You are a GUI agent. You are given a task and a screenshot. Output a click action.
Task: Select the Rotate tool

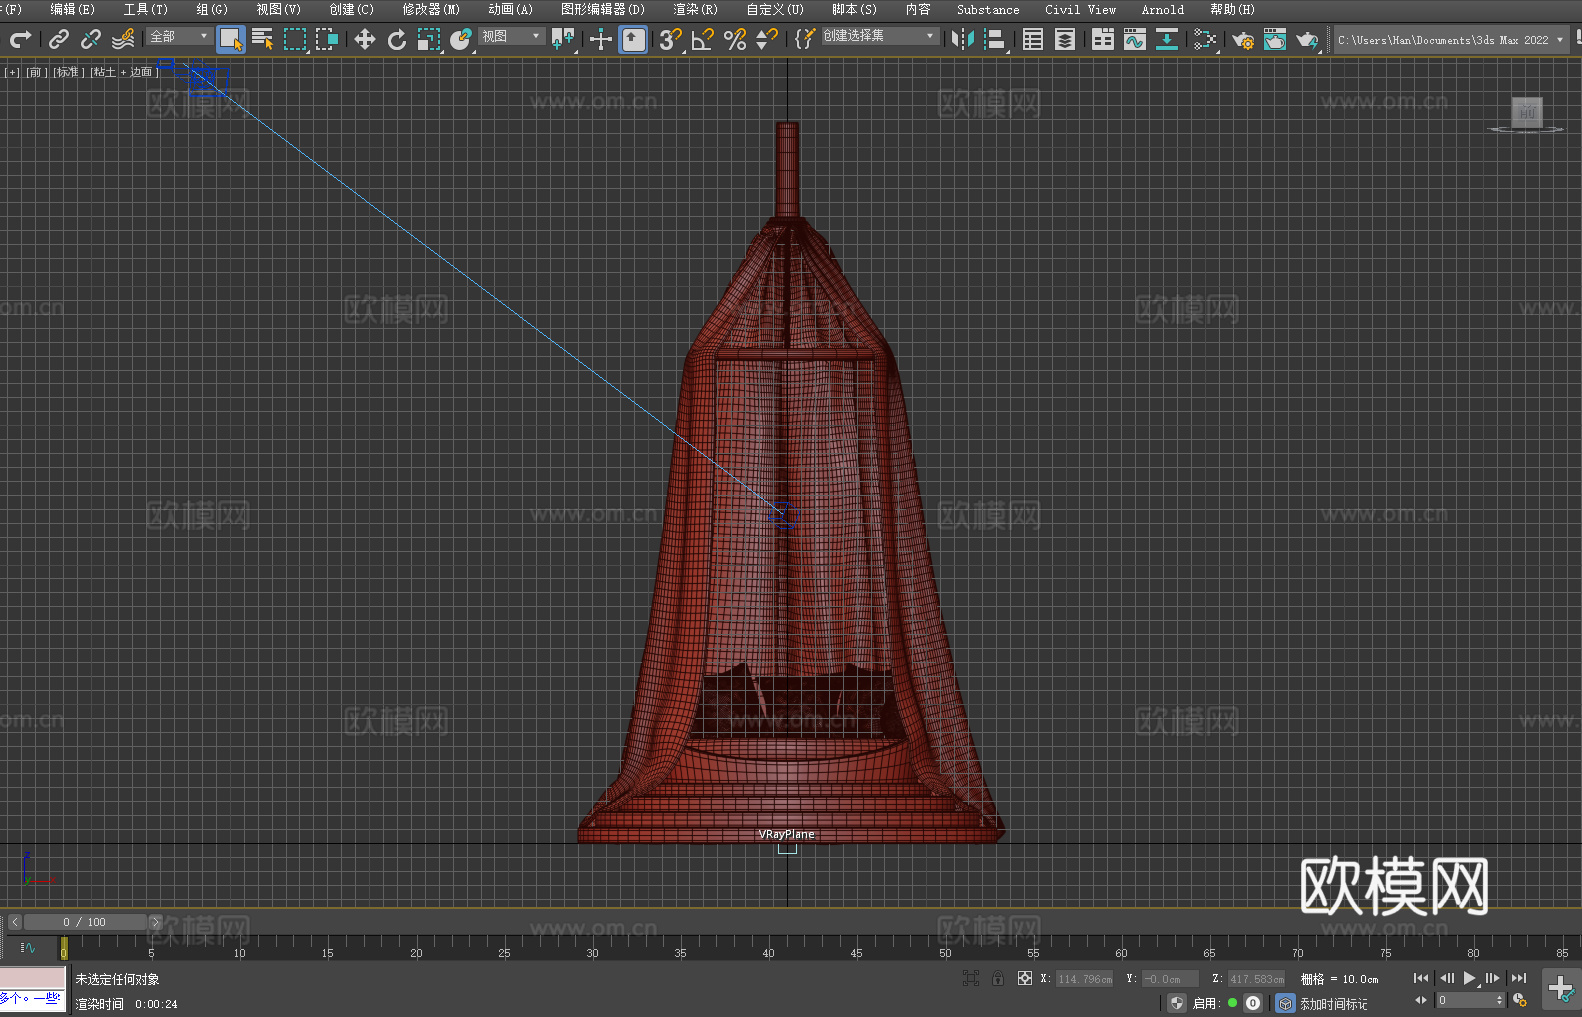pos(397,39)
